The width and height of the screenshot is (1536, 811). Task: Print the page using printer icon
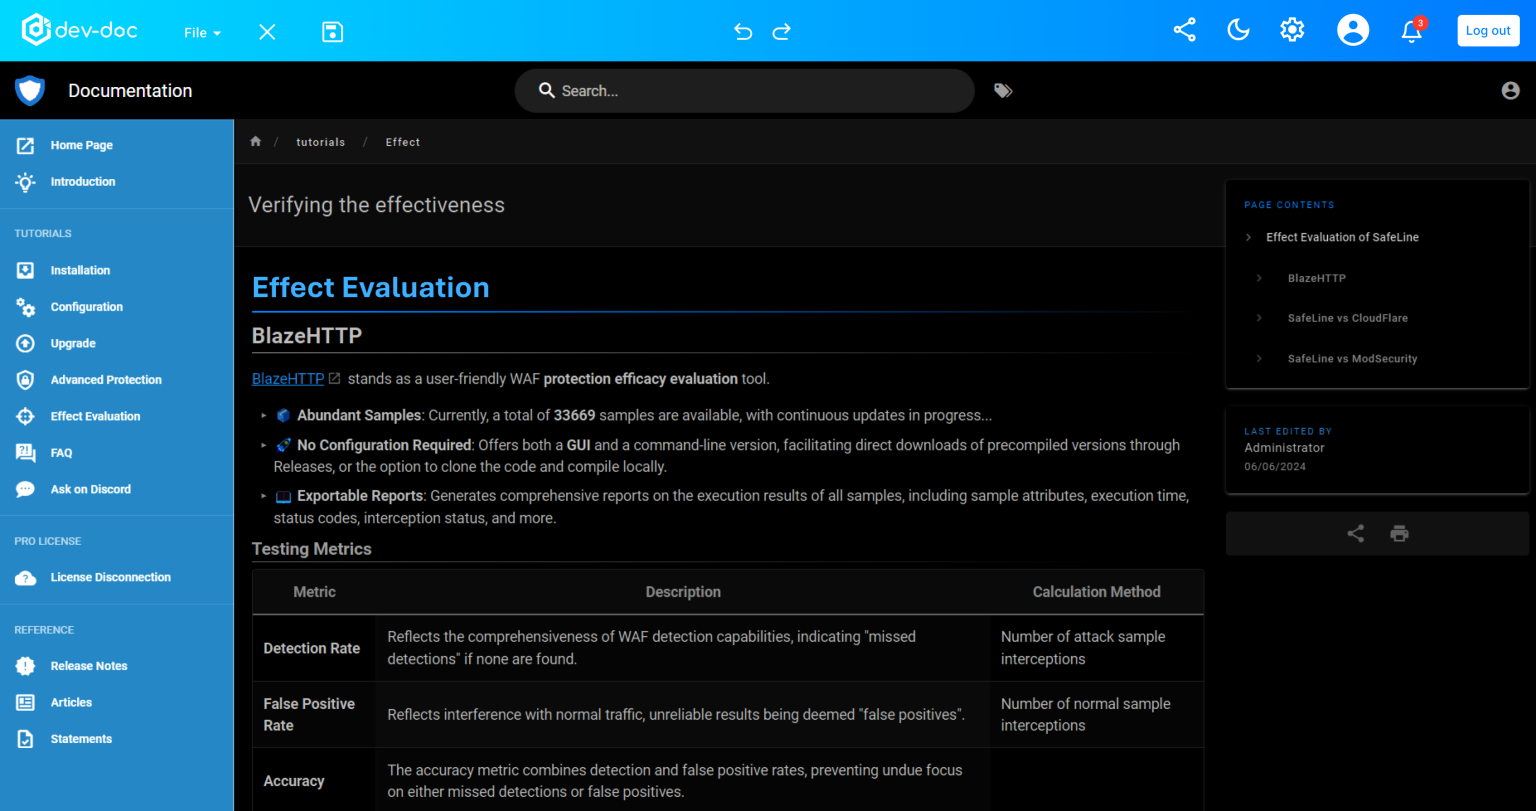coord(1399,534)
